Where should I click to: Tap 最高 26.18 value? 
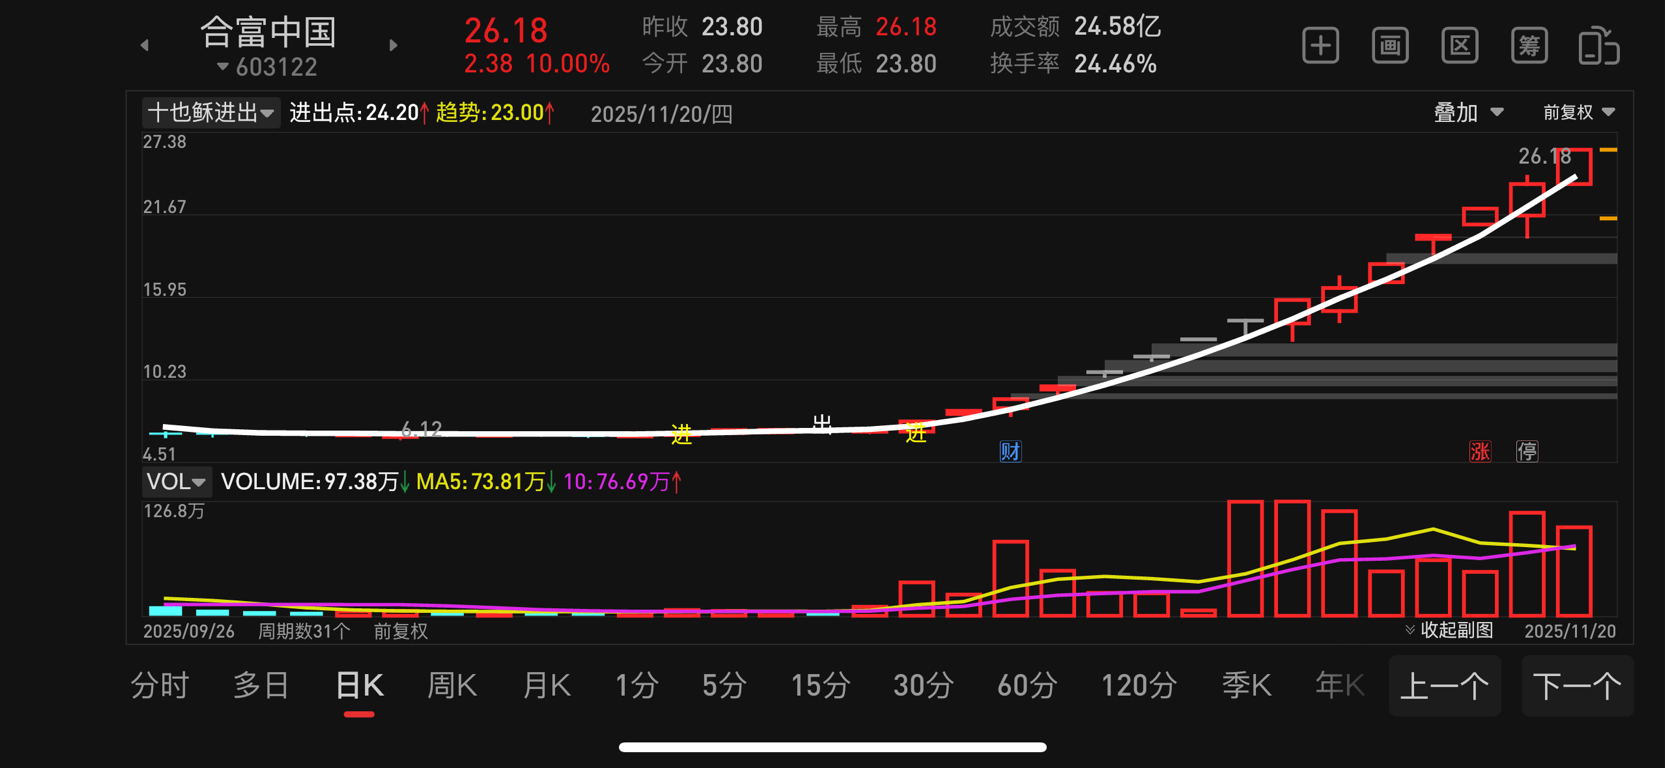tap(906, 27)
